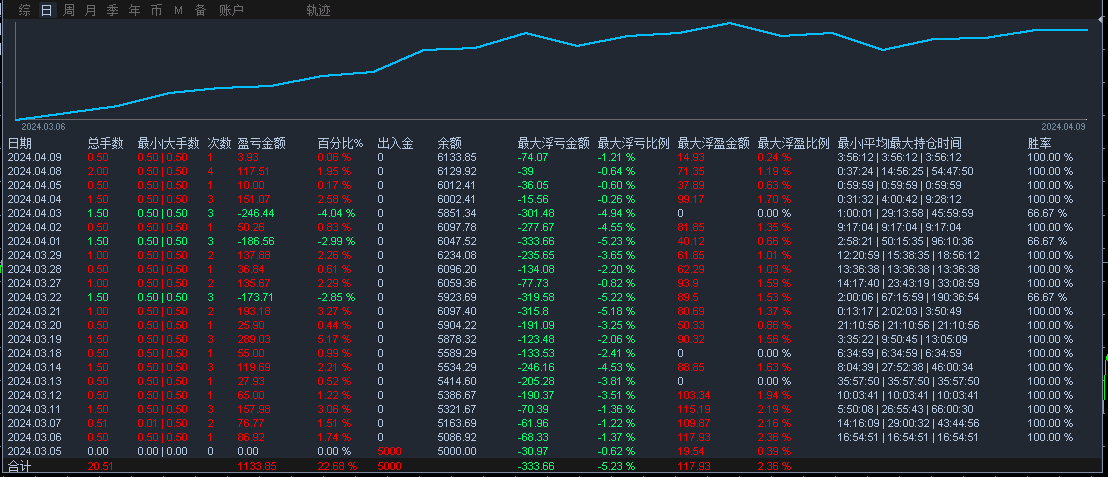Select the 2024.03.21 date row
The width and height of the screenshot is (1108, 477).
35,311
